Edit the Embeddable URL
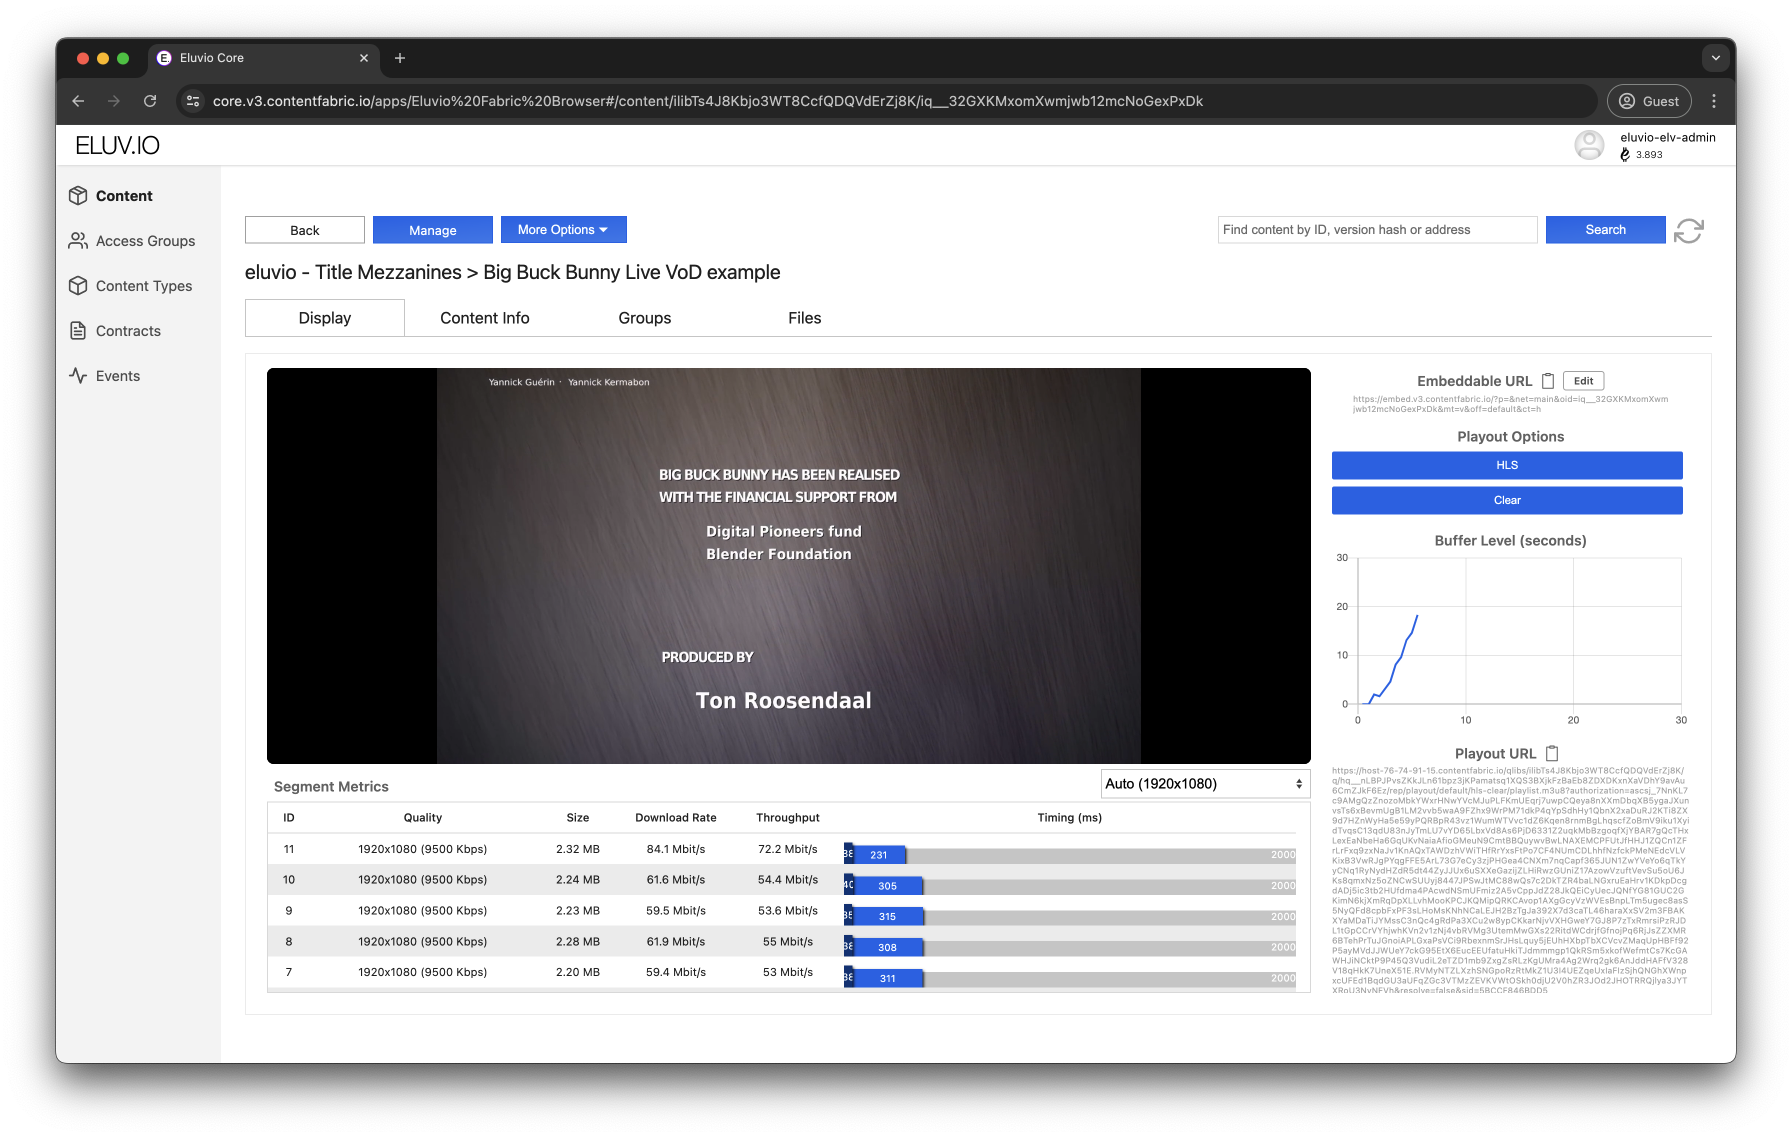The image size is (1792, 1137). [x=1584, y=381]
